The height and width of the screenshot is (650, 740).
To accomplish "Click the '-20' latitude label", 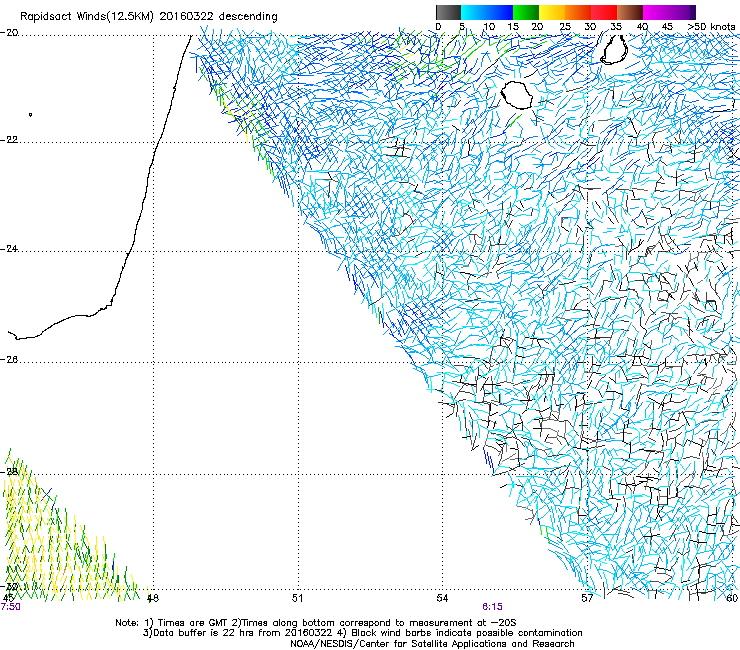I will (9, 33).
